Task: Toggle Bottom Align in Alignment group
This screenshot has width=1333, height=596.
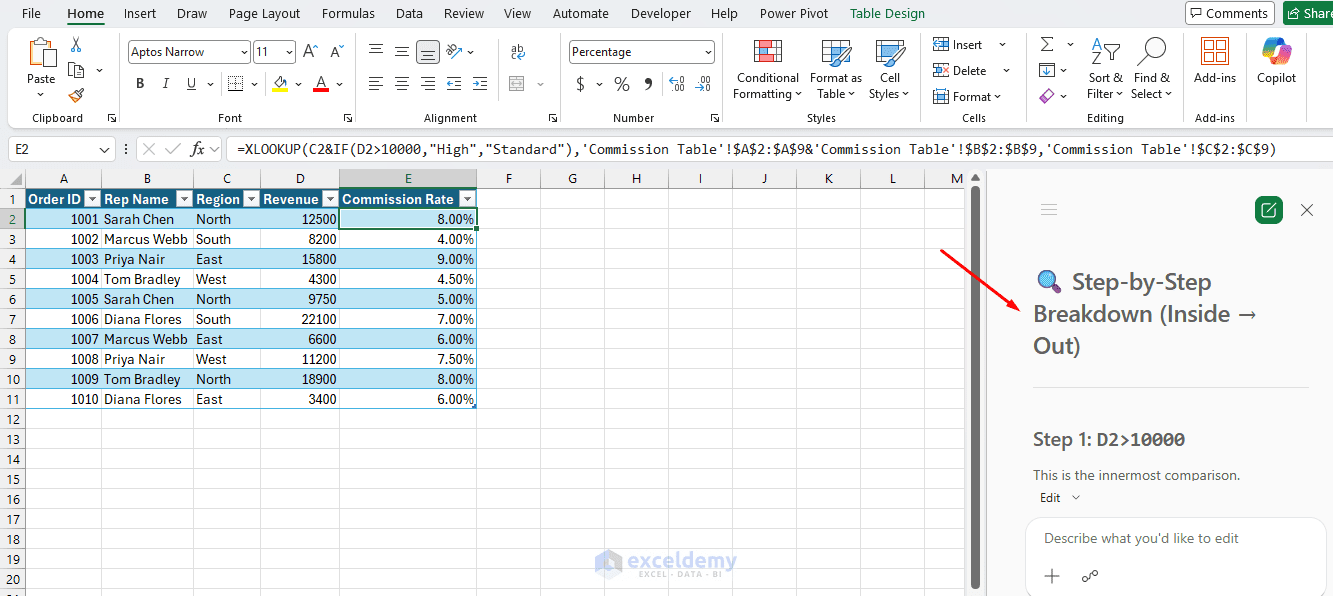Action: [428, 52]
